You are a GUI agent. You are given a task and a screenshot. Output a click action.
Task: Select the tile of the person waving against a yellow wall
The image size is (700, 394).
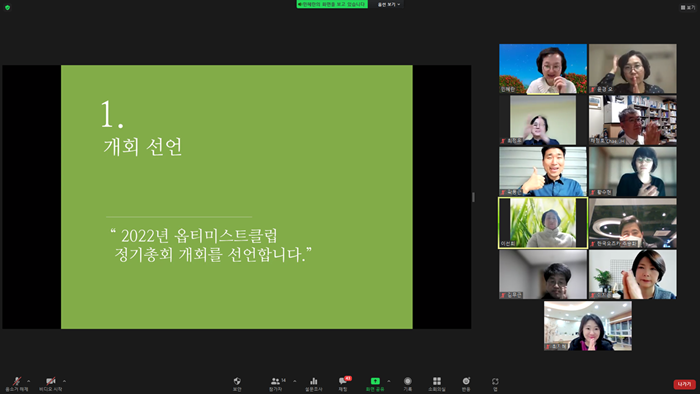click(x=543, y=120)
